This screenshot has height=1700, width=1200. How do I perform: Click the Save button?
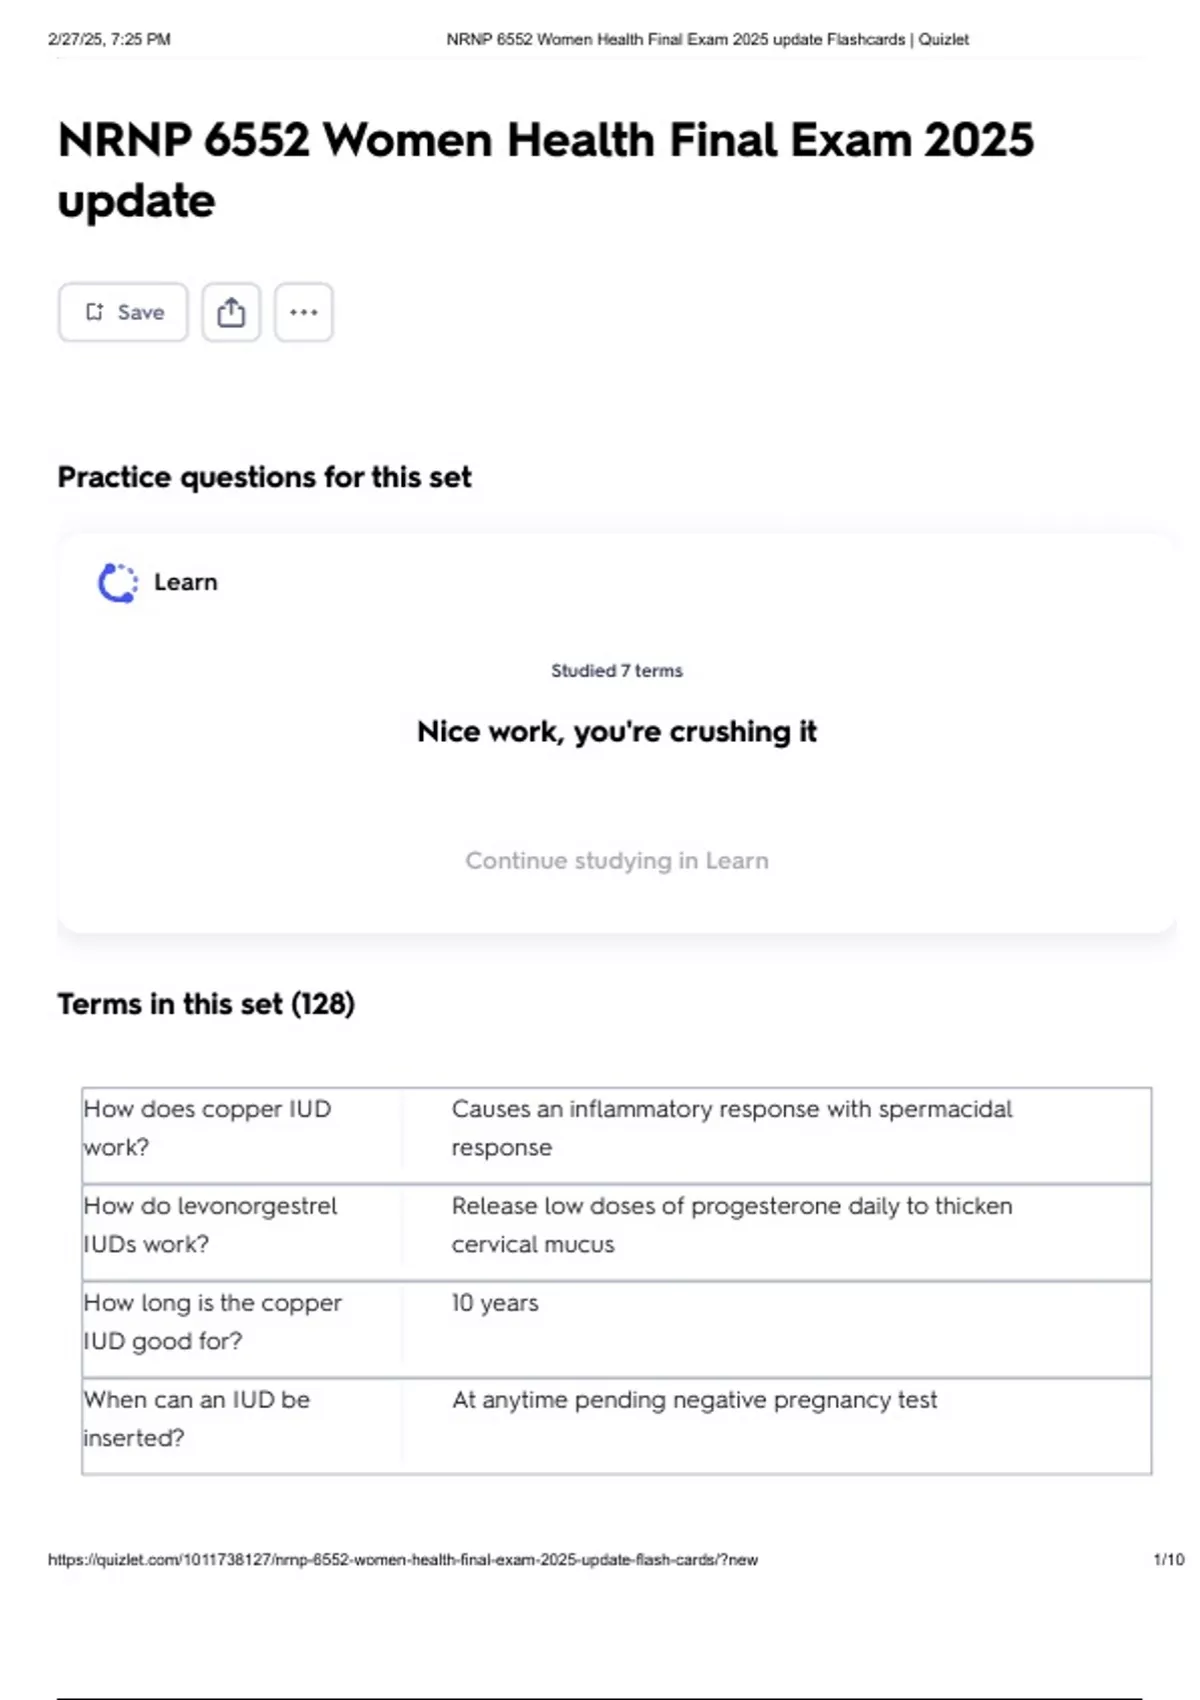point(123,312)
